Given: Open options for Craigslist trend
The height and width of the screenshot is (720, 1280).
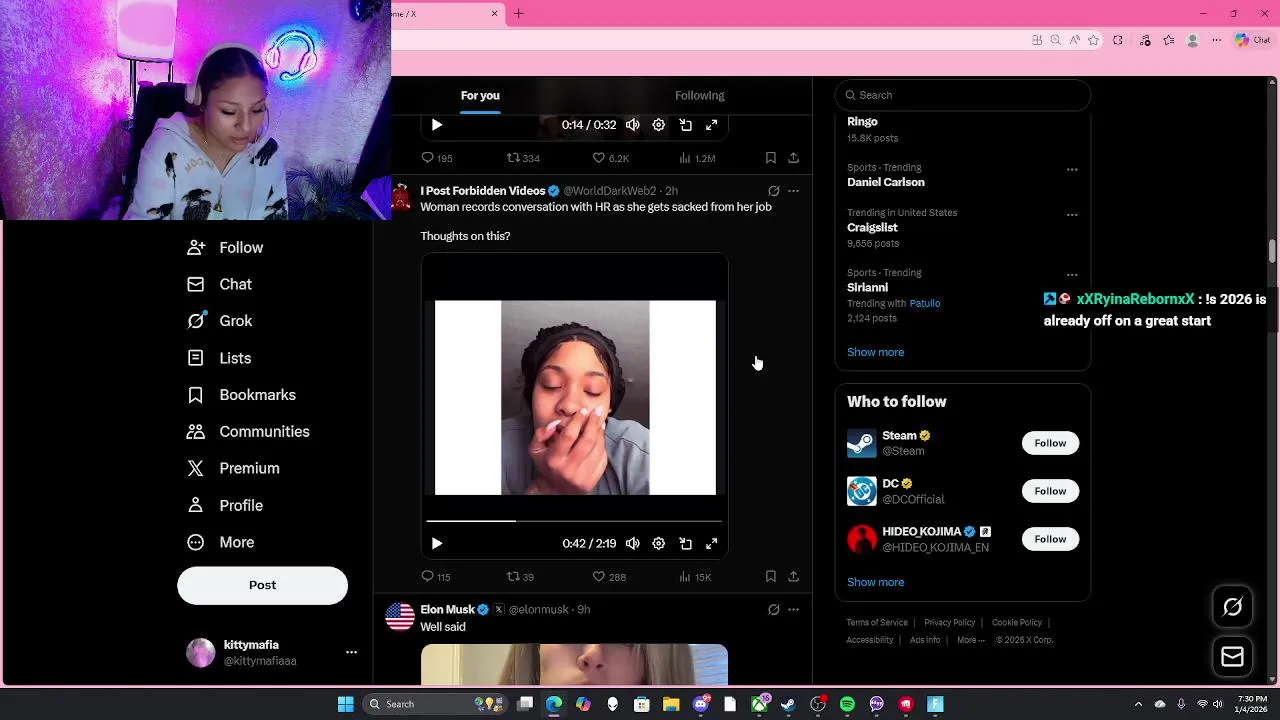Looking at the screenshot, I should tap(1072, 215).
